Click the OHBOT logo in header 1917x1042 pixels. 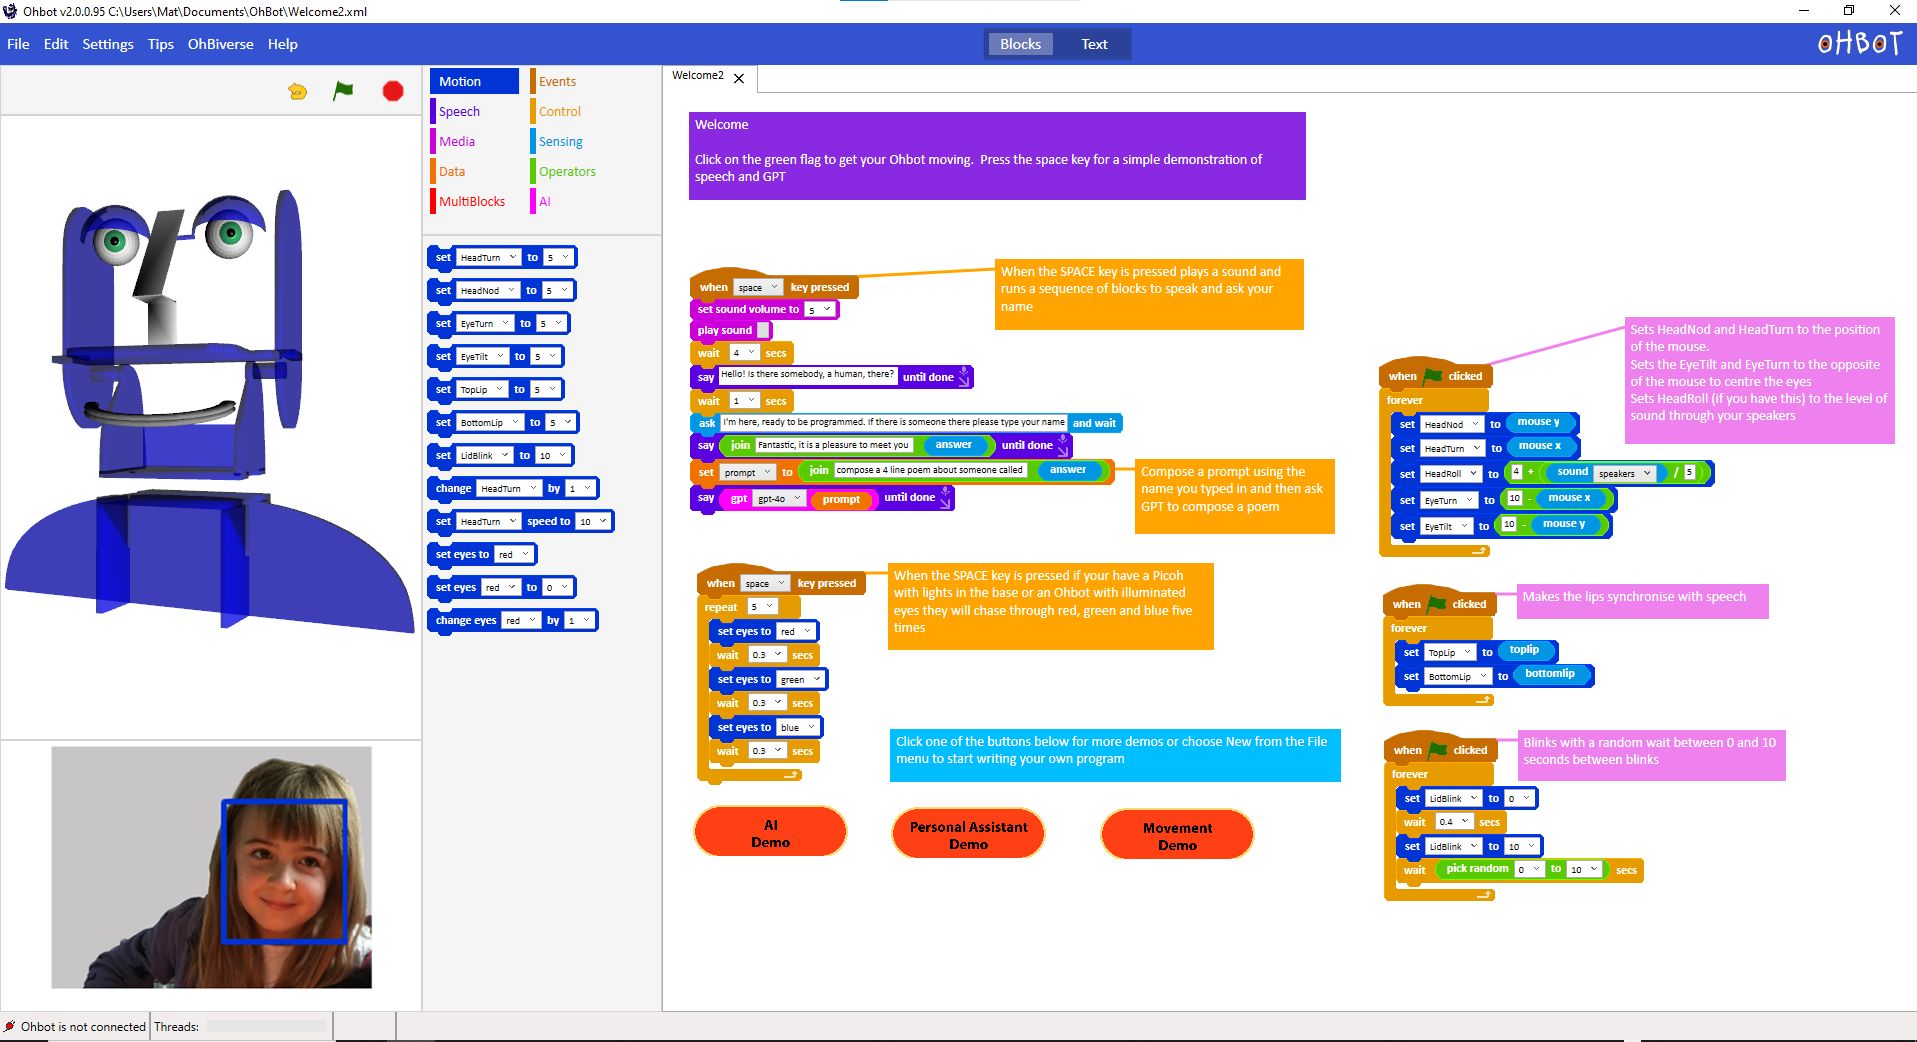[x=1859, y=44]
